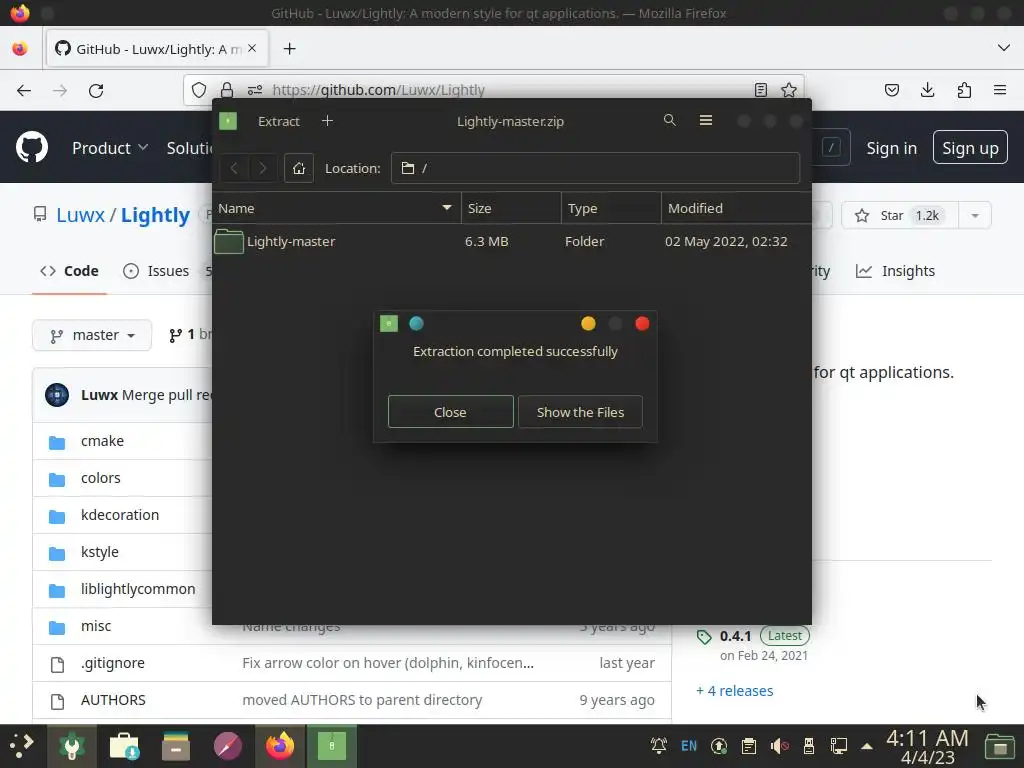Close the GitHub Lightly tab
The height and width of the screenshot is (768, 1024).
pos(252,48)
